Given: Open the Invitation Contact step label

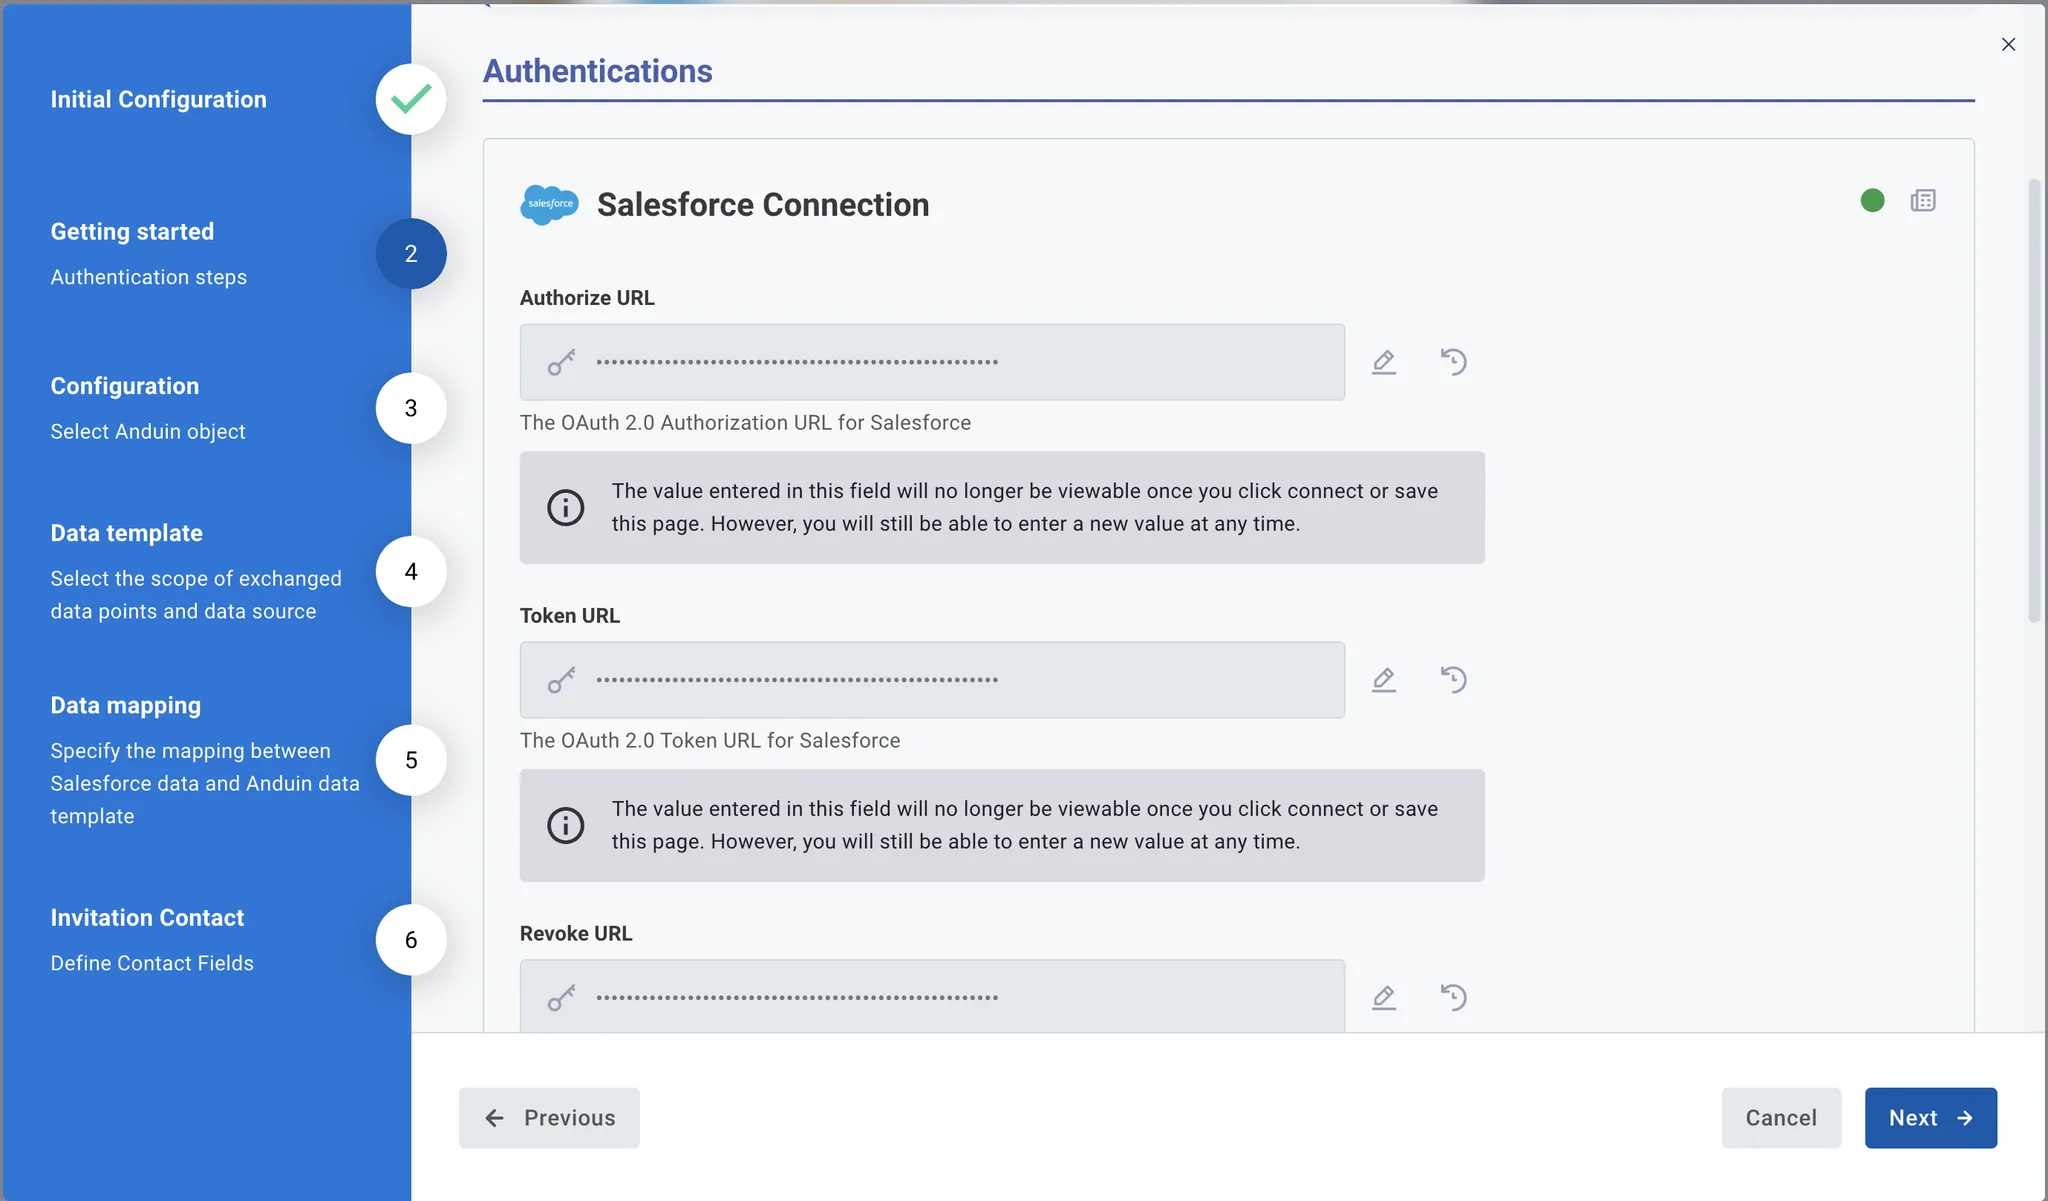Looking at the screenshot, I should 147,917.
